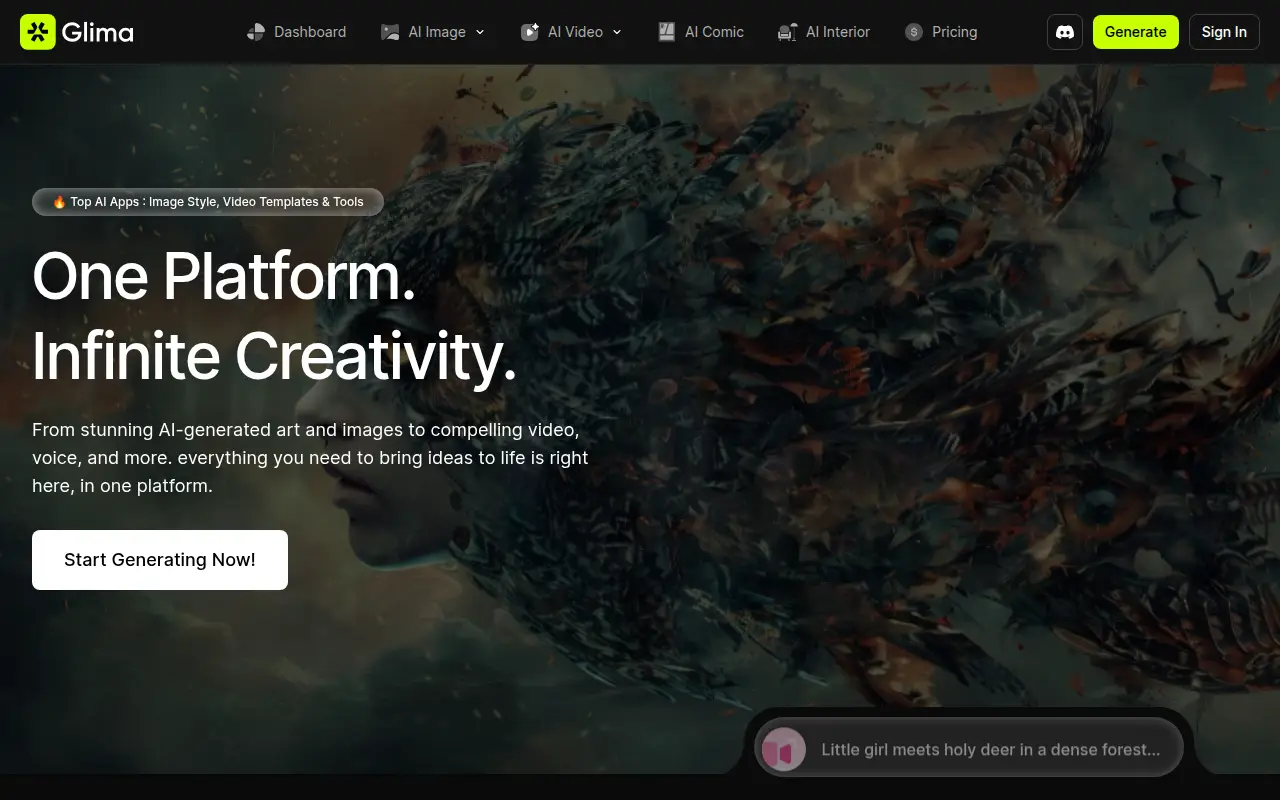Click the Dashboard pie chart icon

[x=256, y=32]
